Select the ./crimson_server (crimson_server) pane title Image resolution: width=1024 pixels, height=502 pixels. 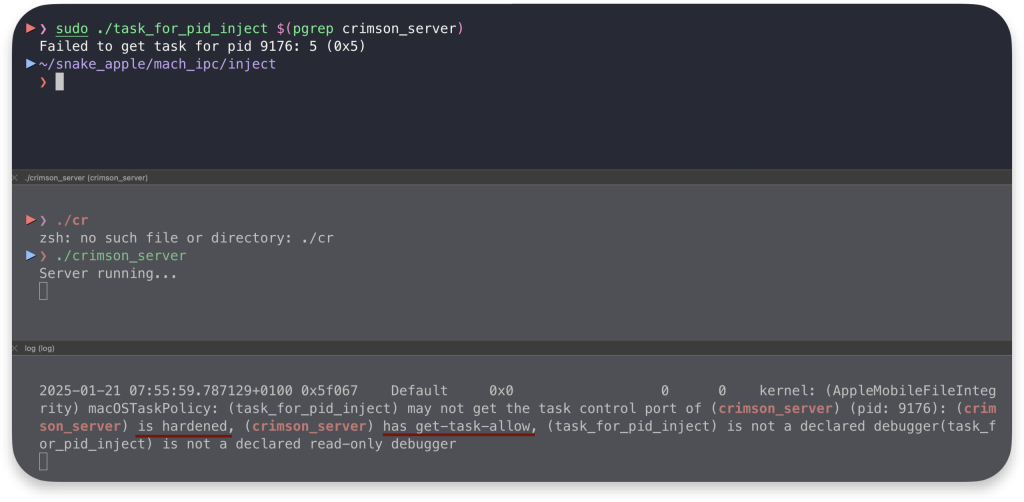coord(86,178)
